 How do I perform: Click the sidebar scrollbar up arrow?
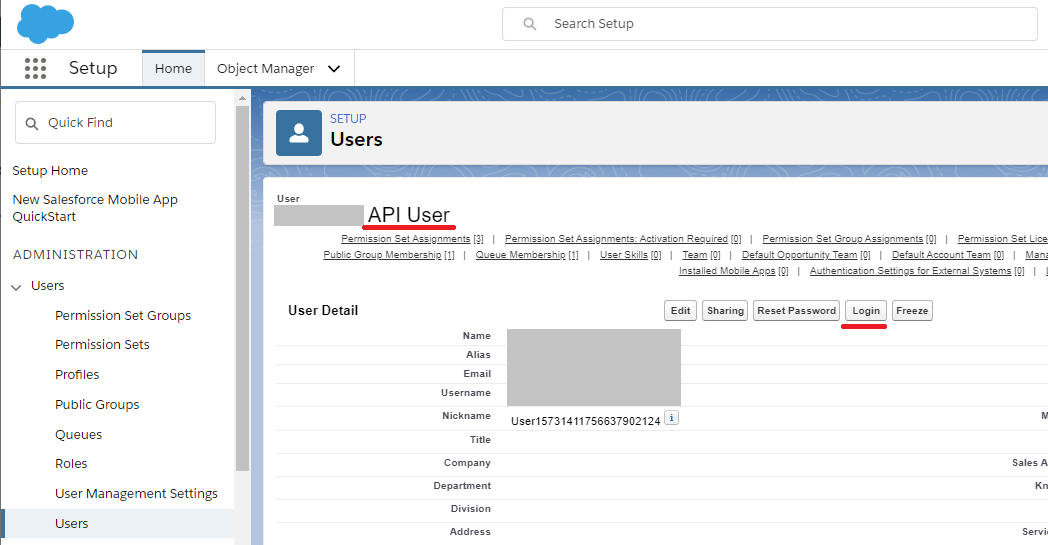tap(242, 98)
